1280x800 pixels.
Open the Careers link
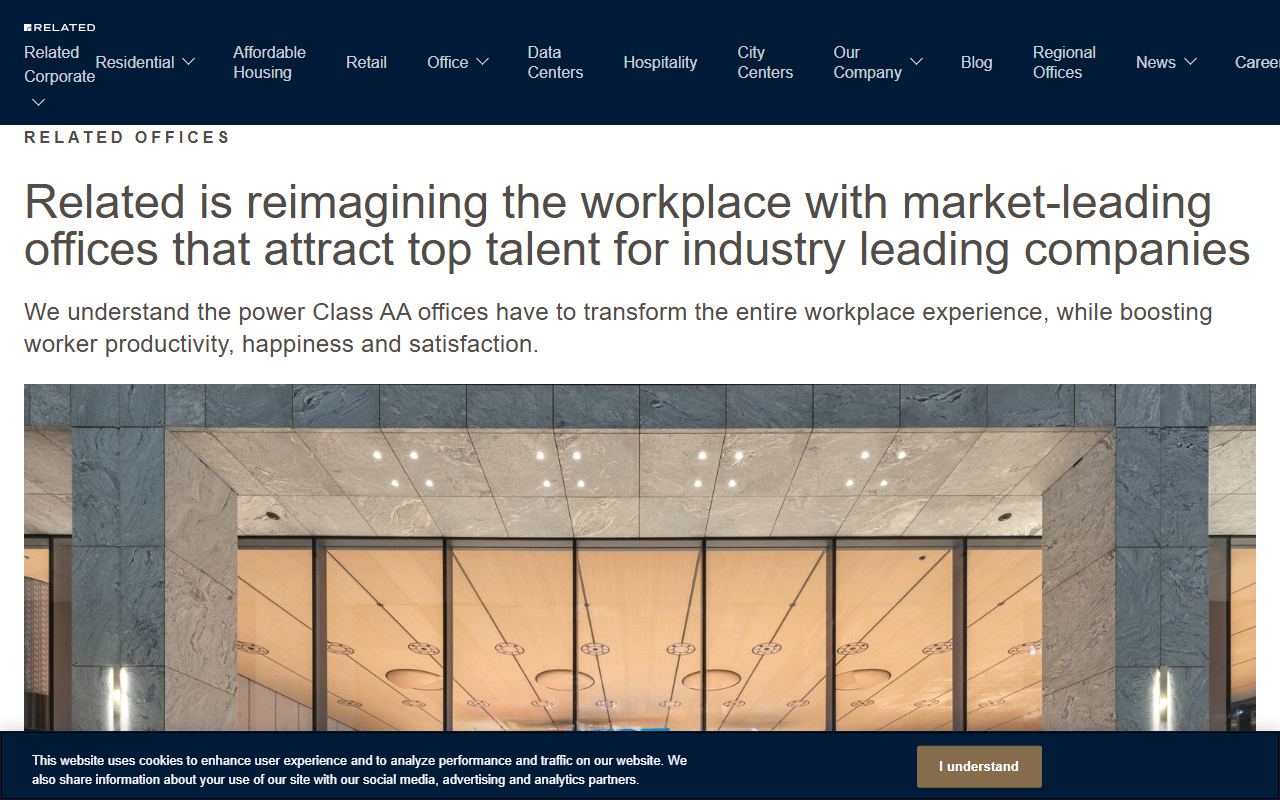[x=1257, y=62]
